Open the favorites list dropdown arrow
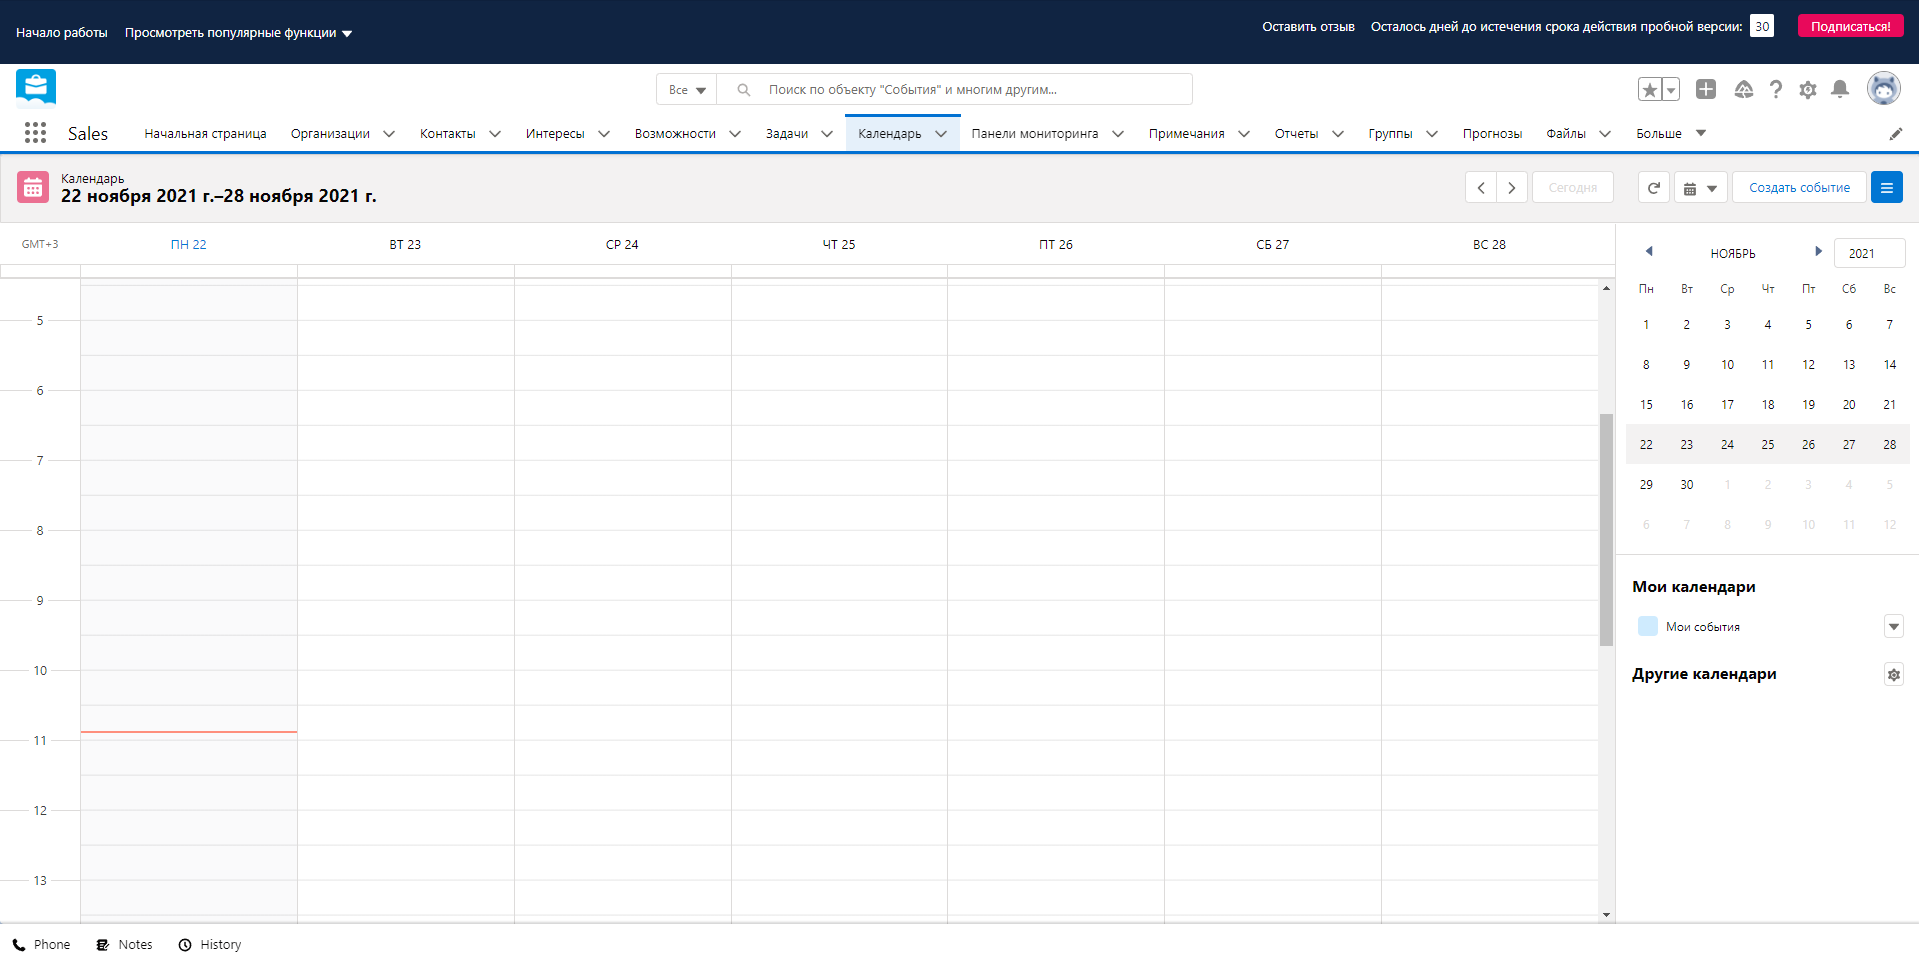The width and height of the screenshot is (1919, 963). click(1671, 90)
